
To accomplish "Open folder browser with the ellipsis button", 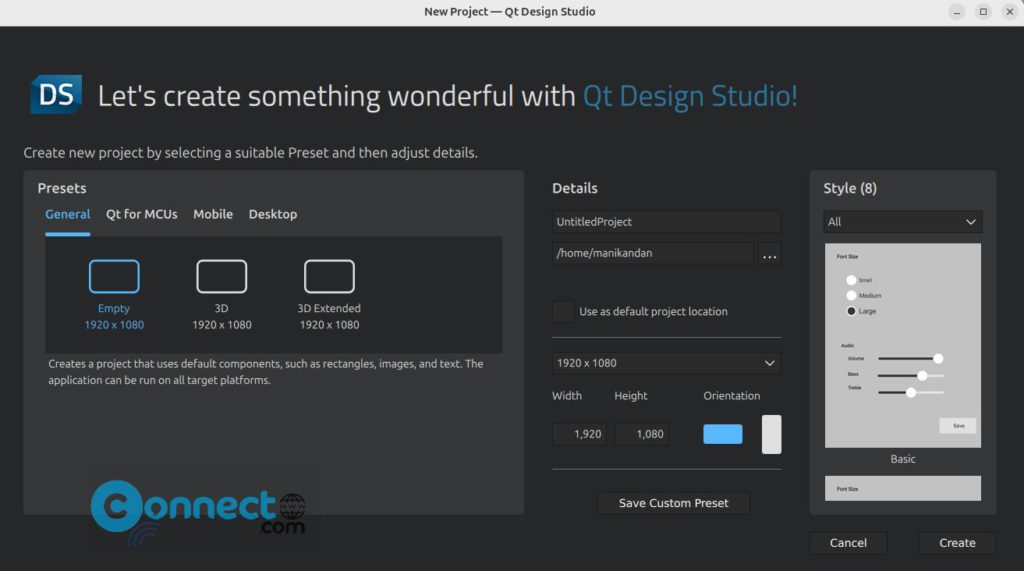I will tap(769, 254).
